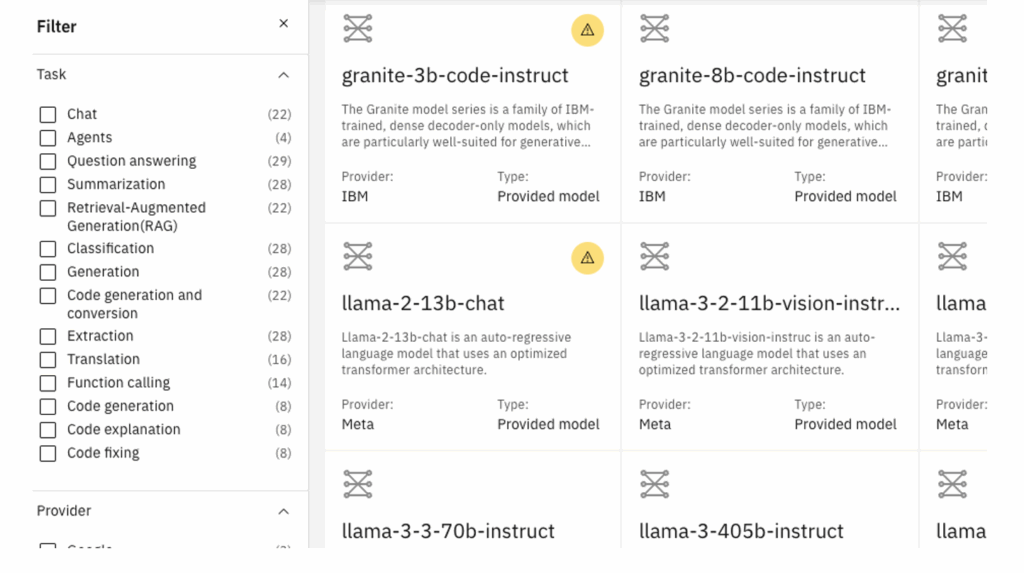Screen dimensions: 1024x573
Task: Tick the Function calling filter checkbox
Action: pyautogui.click(x=48, y=383)
